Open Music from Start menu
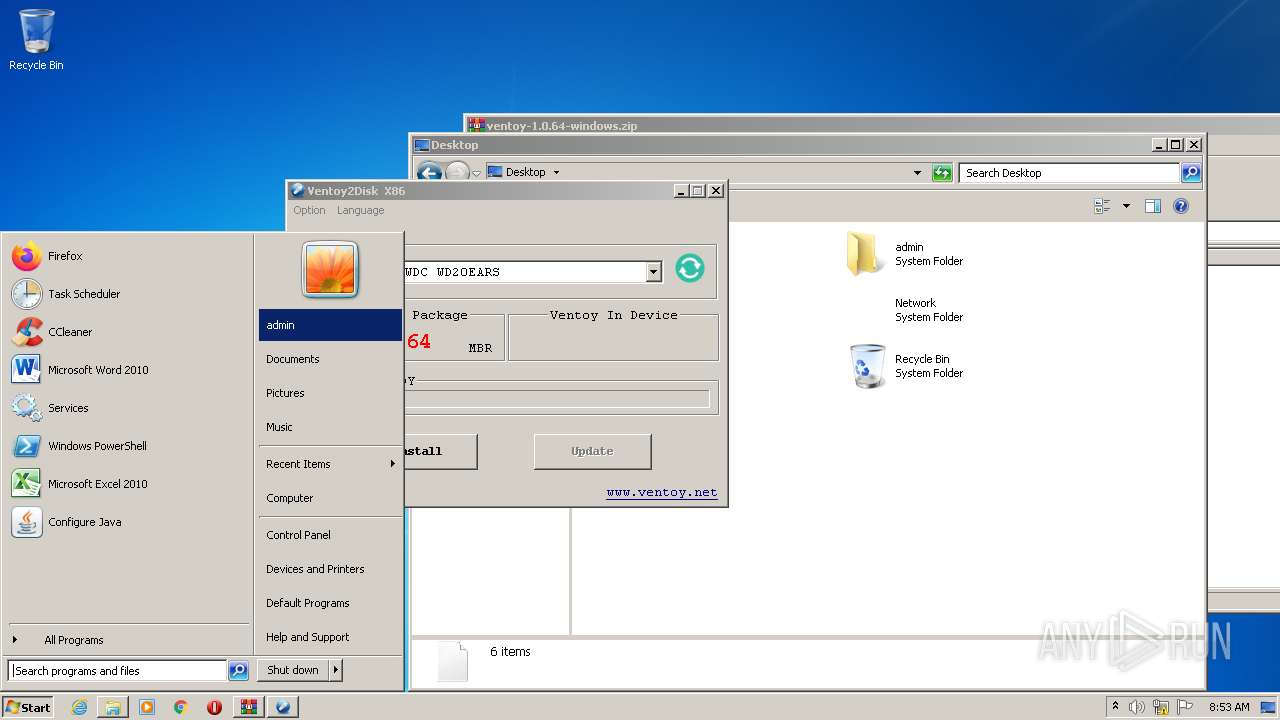 [x=330, y=427]
